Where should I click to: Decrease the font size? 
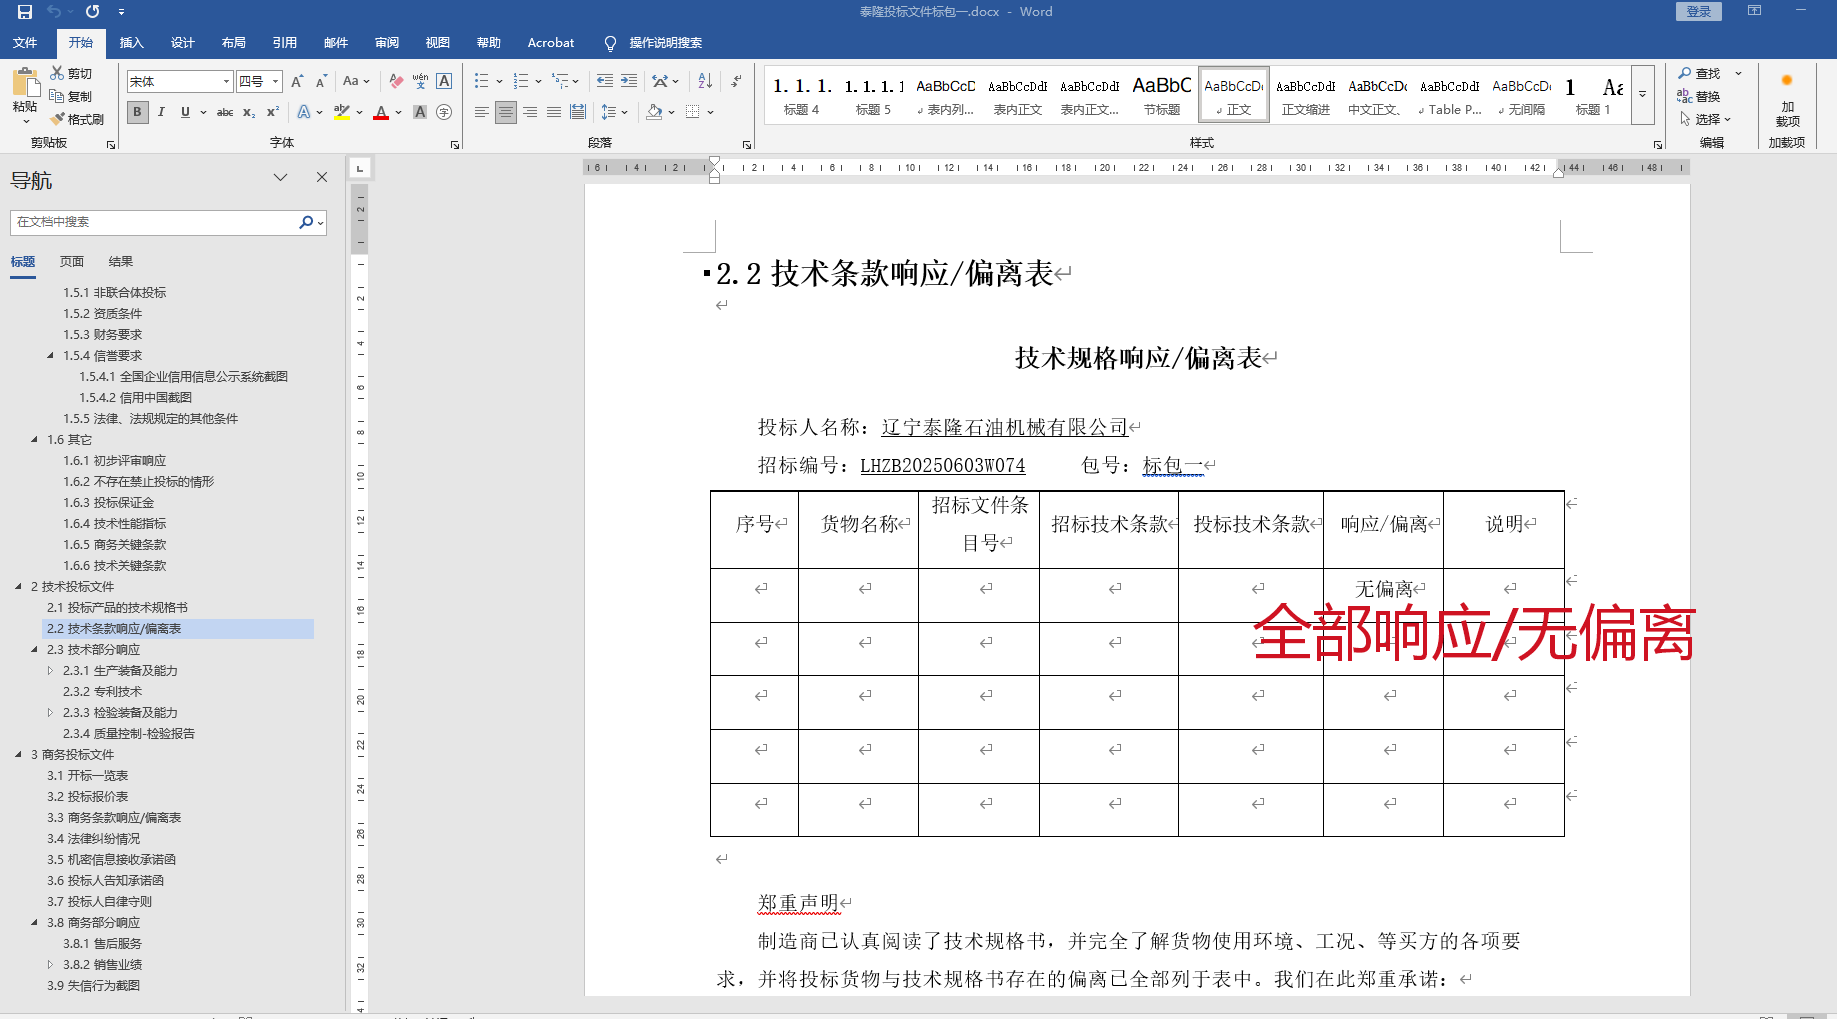(321, 82)
